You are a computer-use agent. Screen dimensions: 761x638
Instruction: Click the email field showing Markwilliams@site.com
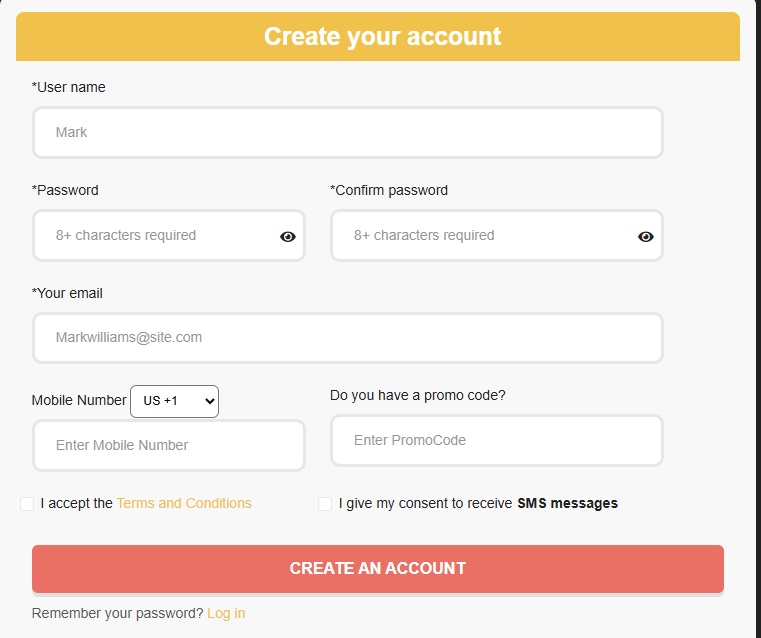(x=347, y=338)
